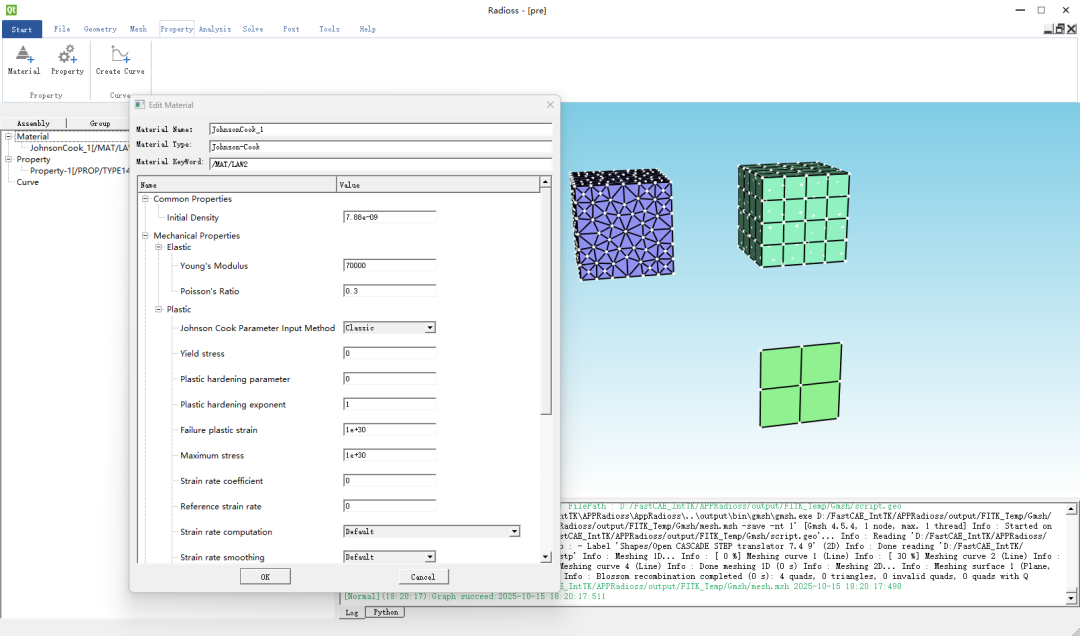Click the Name column header
This screenshot has width=1080, height=636.
(x=237, y=185)
